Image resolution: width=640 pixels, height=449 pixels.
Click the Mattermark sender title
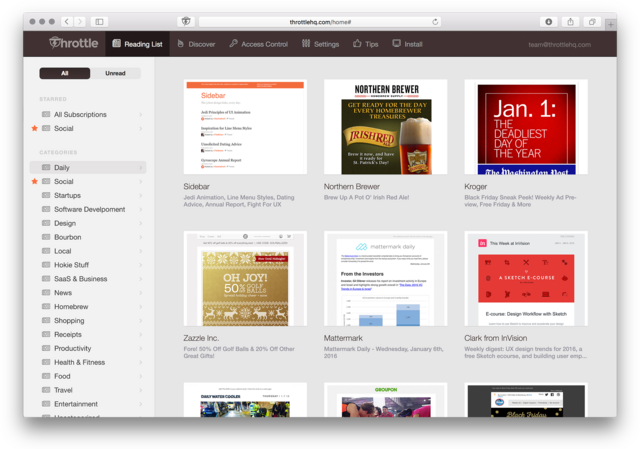pyautogui.click(x=343, y=338)
